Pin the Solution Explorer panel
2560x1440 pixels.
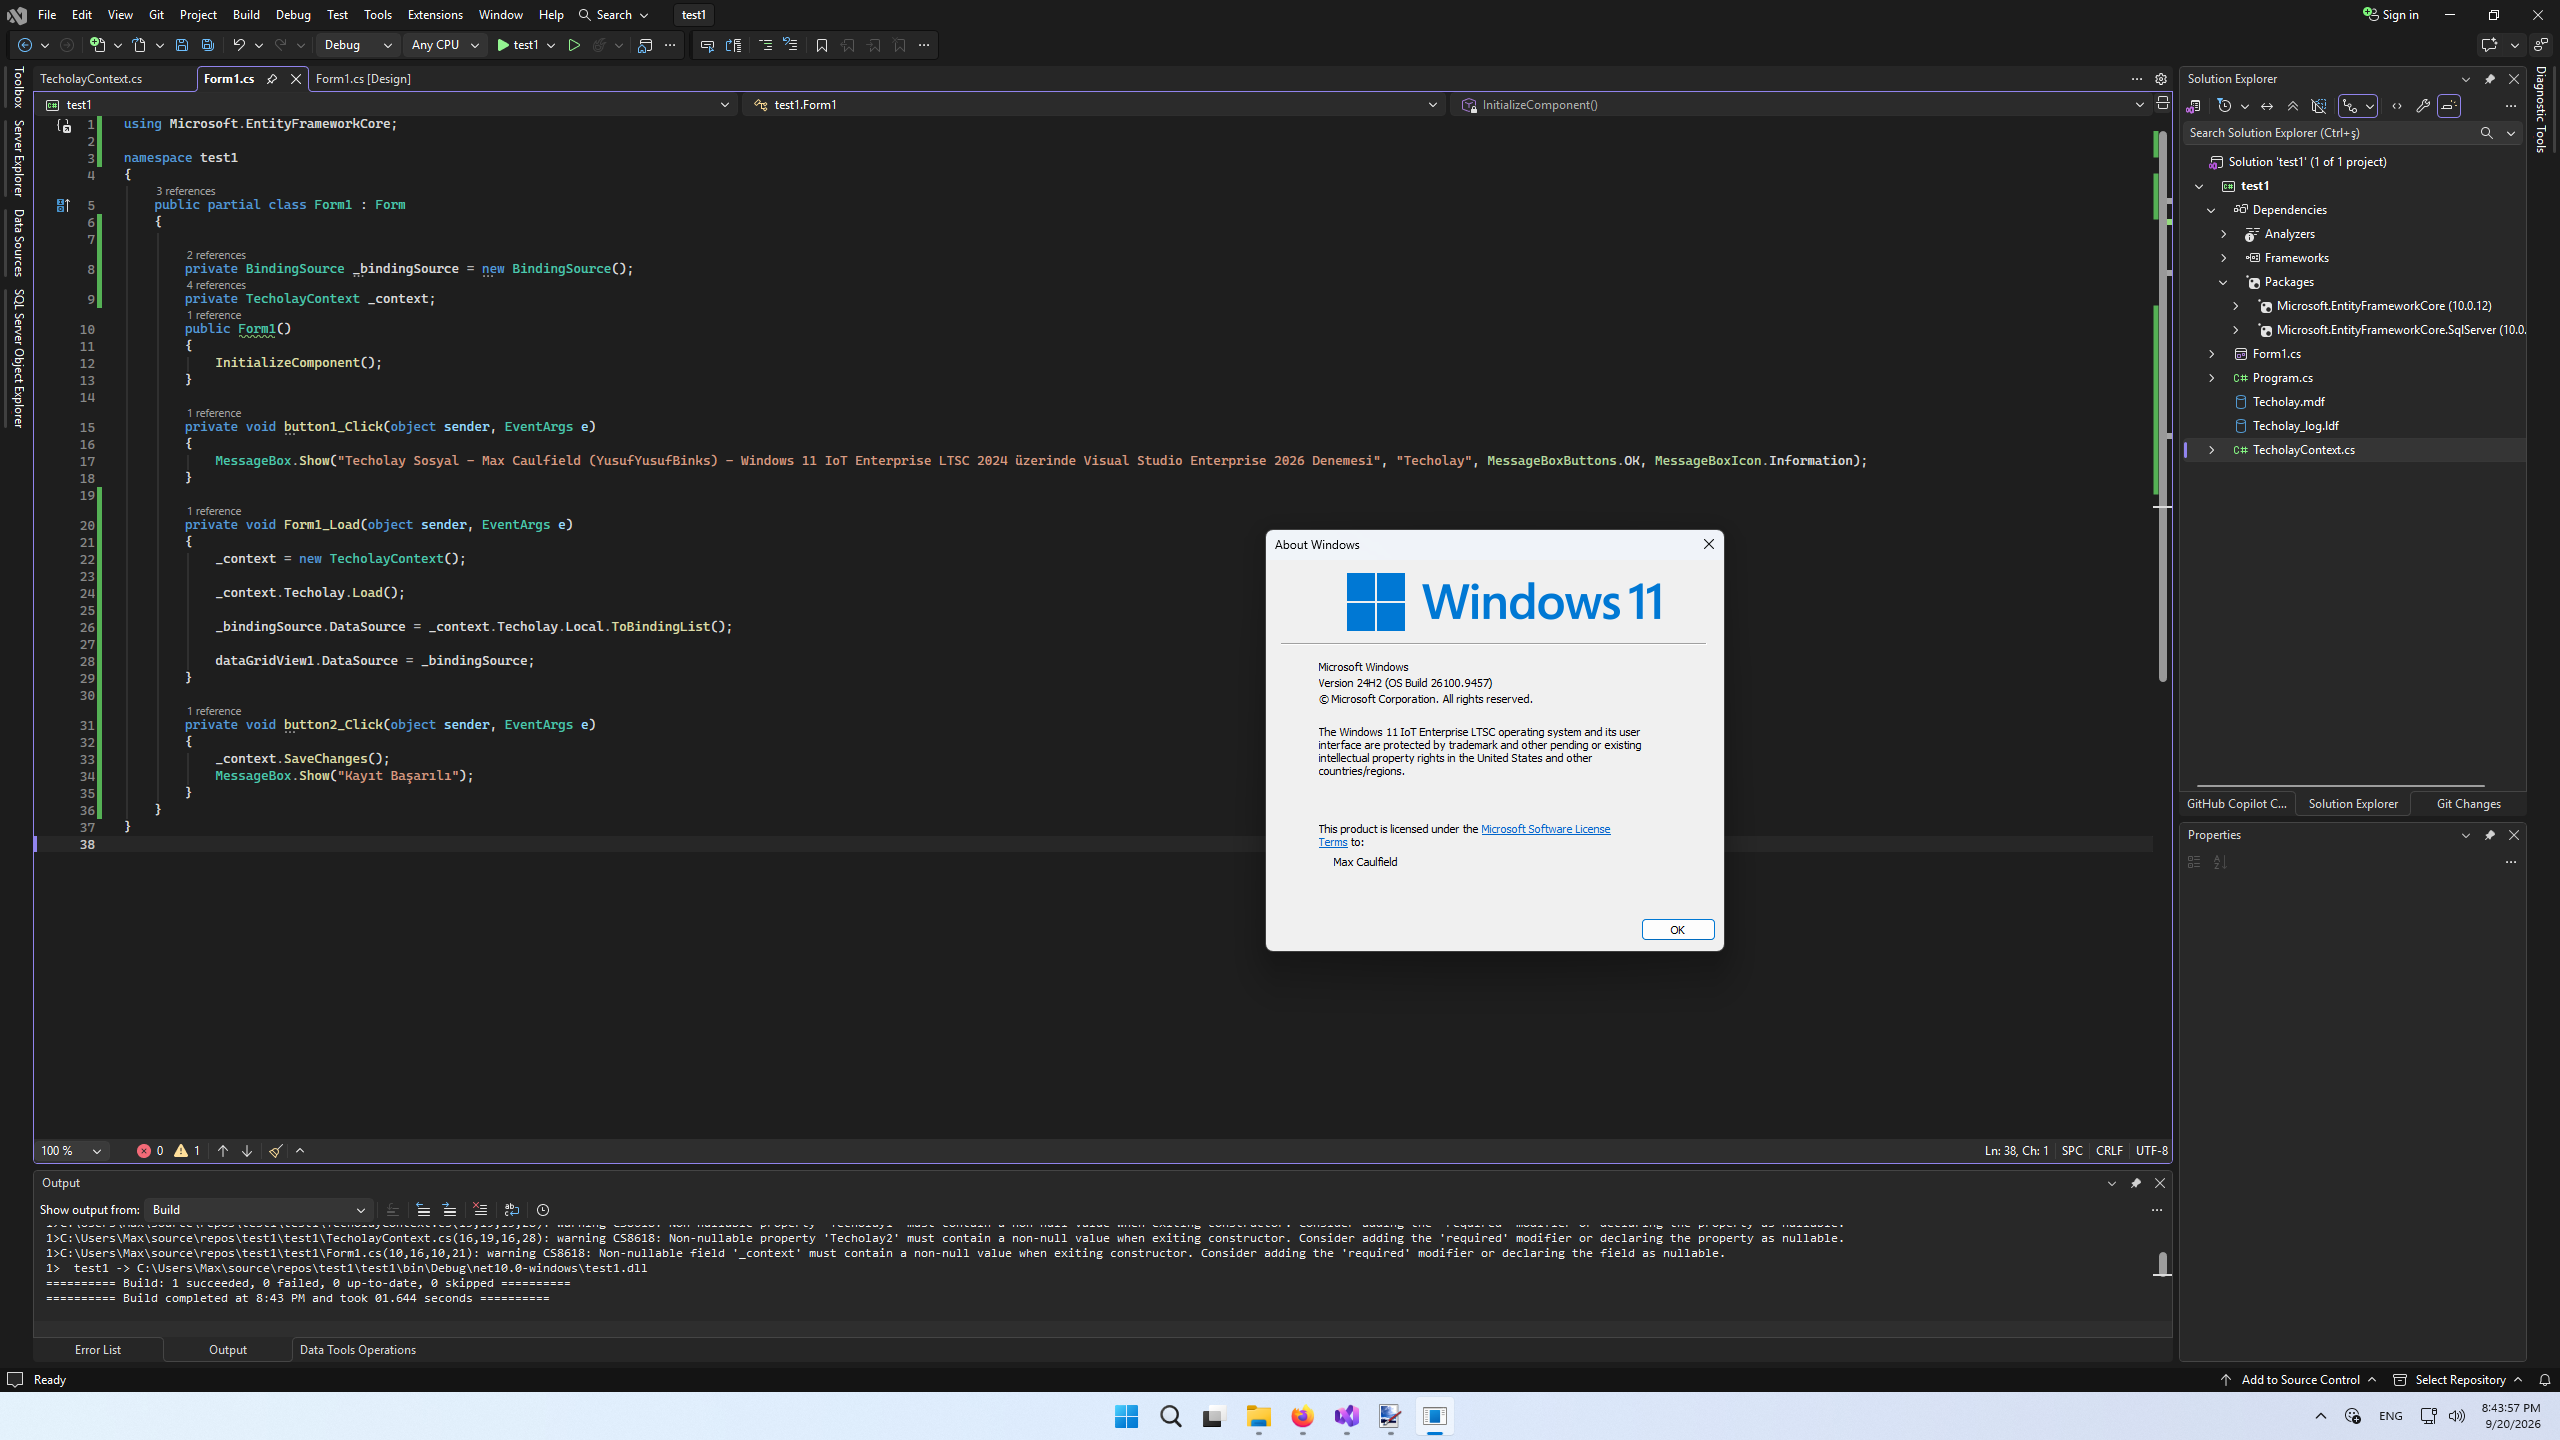coord(2490,79)
